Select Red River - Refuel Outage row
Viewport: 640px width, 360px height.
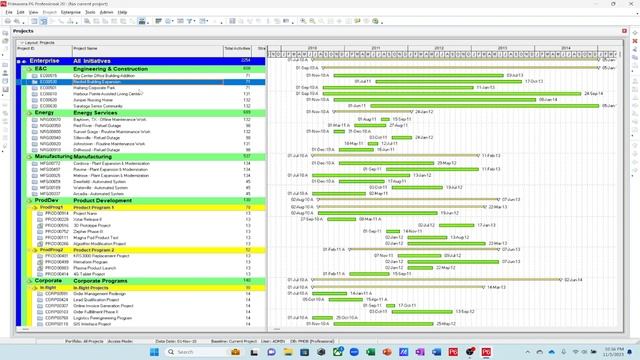point(141,126)
